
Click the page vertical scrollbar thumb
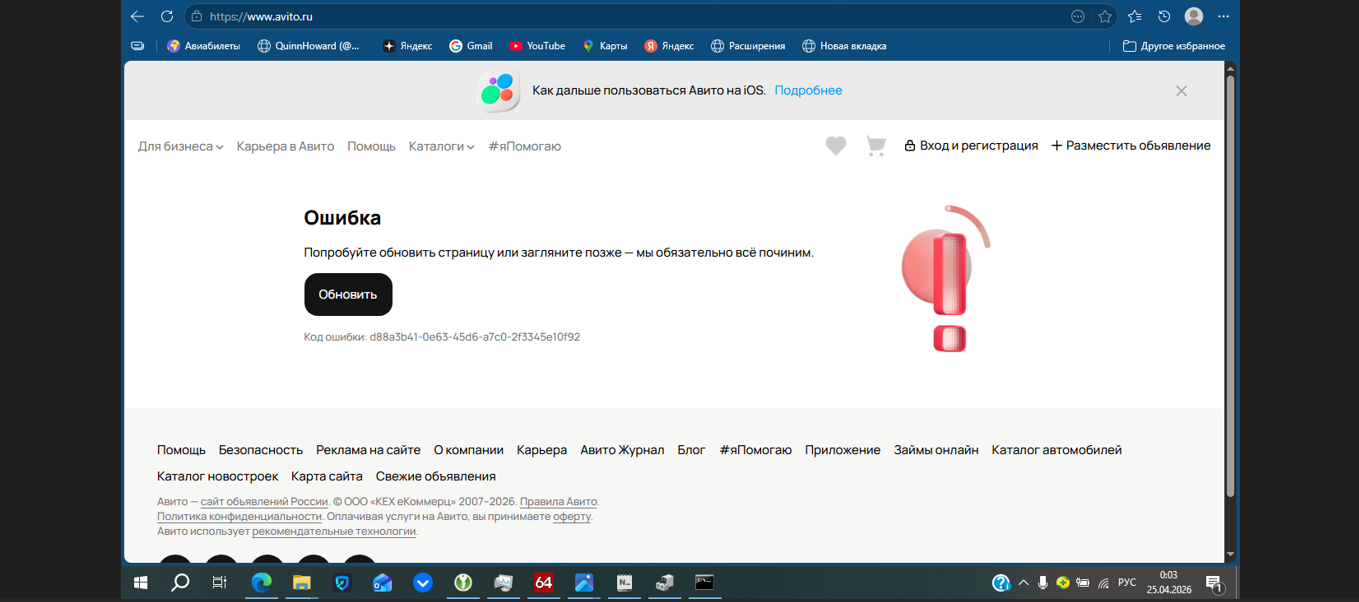tap(1230, 284)
